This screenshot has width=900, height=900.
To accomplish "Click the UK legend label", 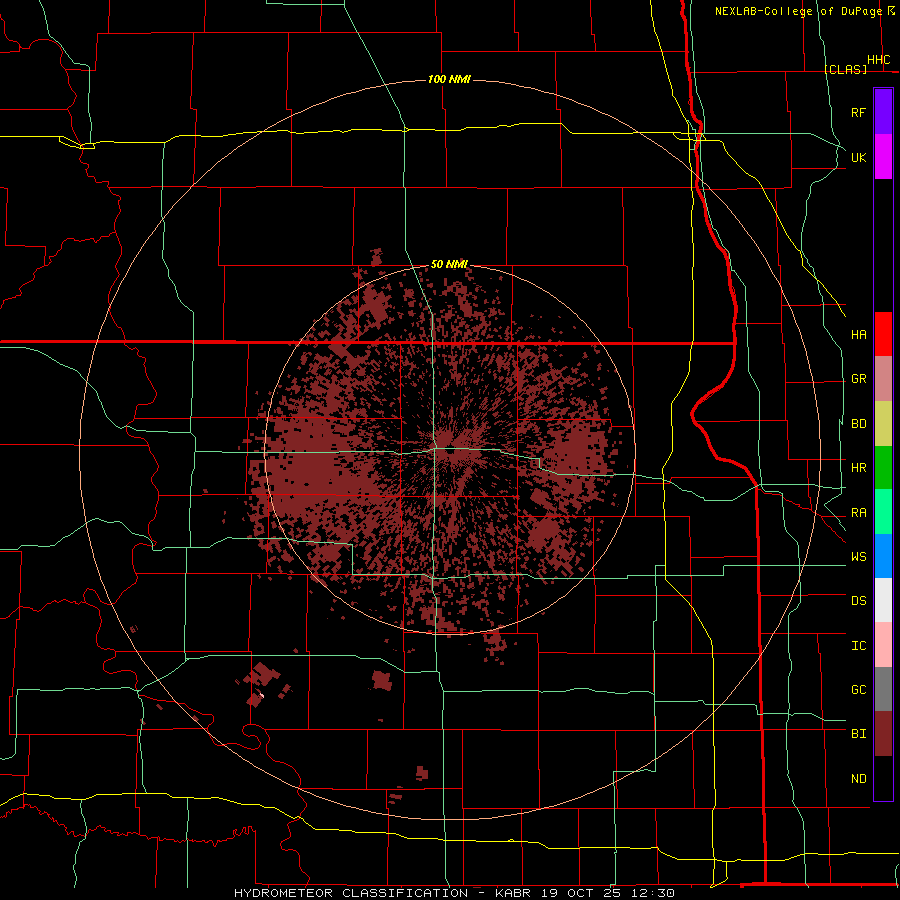I will 858,157.
